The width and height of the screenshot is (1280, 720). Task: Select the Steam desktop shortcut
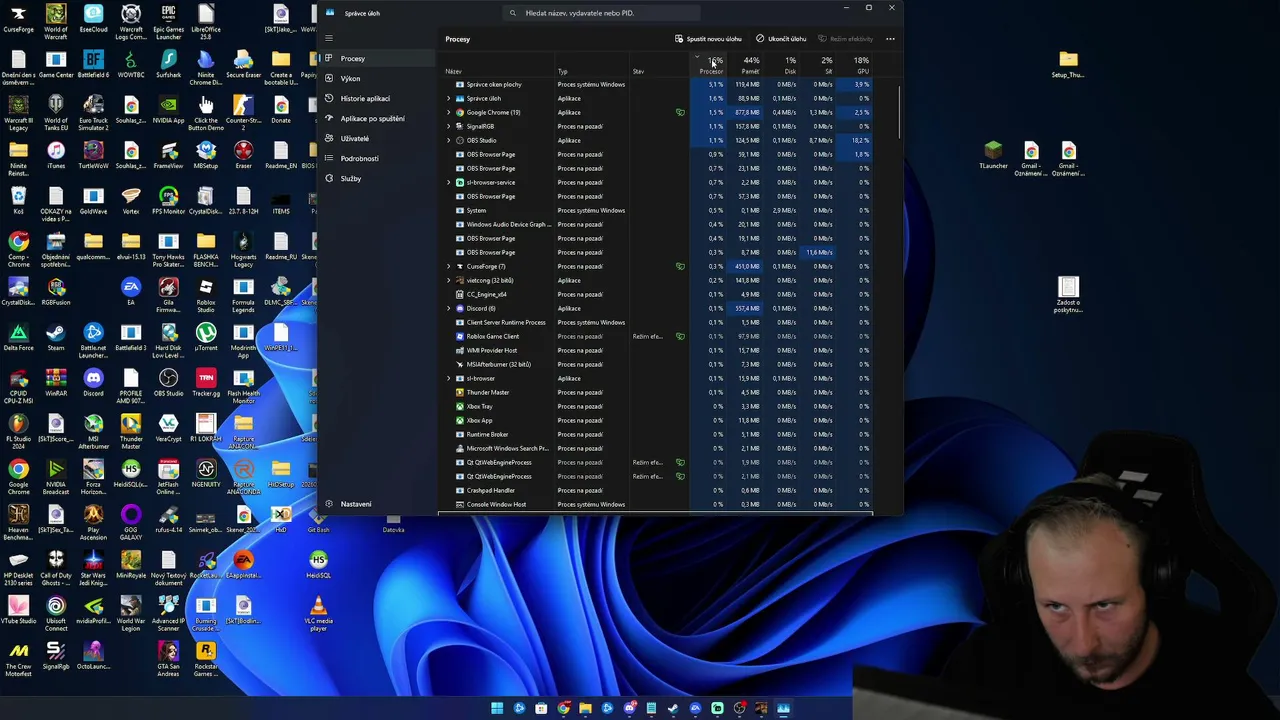coord(56,337)
